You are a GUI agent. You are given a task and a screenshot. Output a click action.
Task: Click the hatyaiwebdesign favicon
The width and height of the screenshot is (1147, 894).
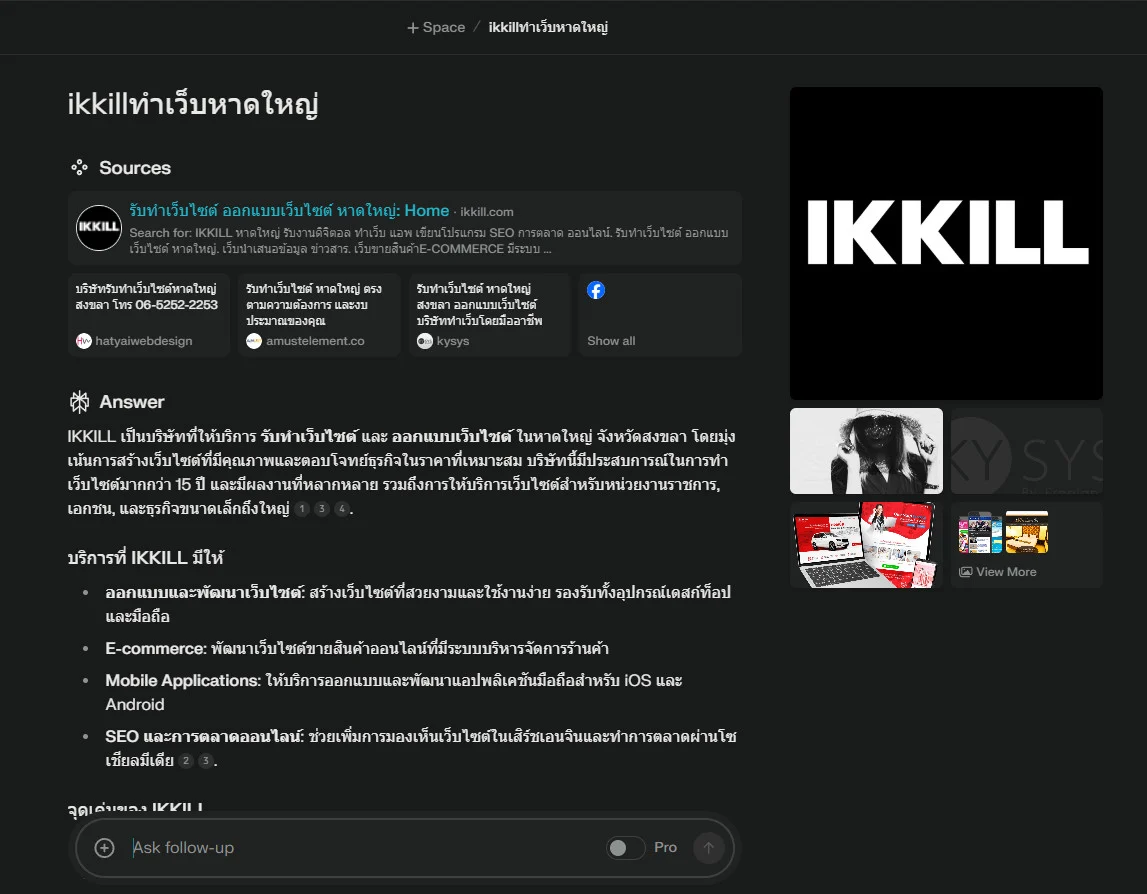(84, 341)
